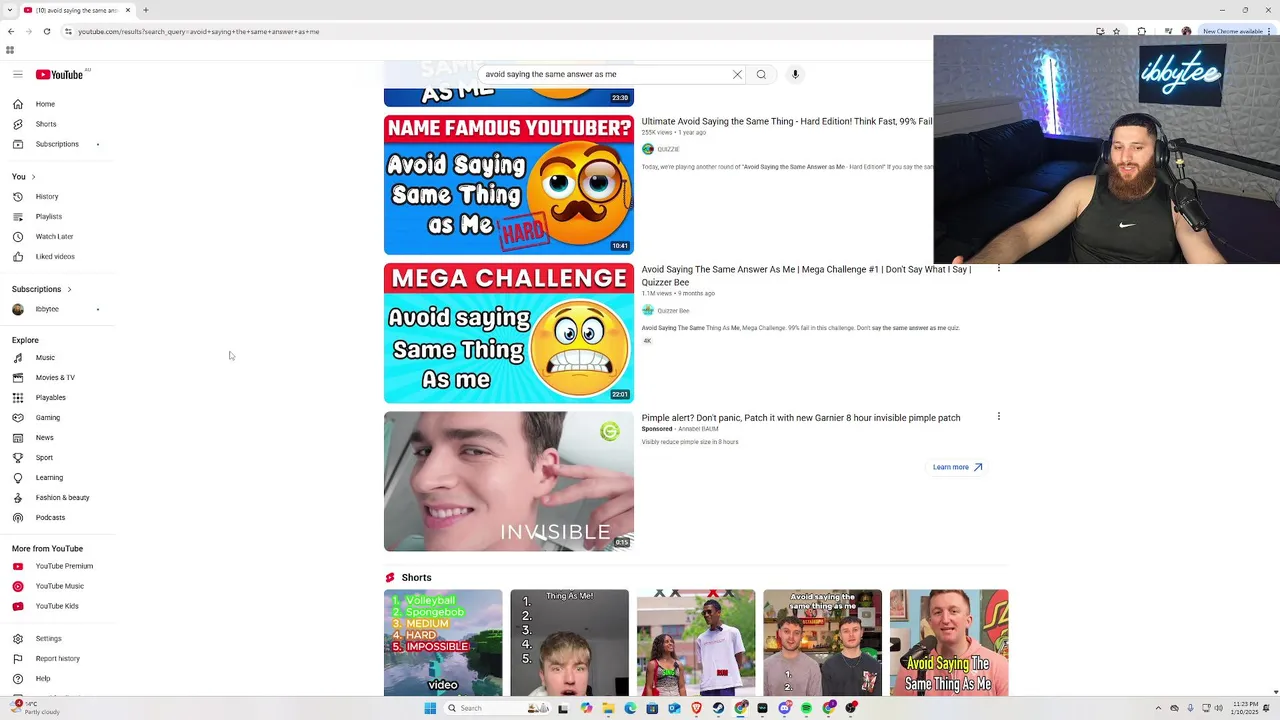Open the Mega Challenge video thumbnail
Screen dimensions: 1280x720
coord(508,333)
